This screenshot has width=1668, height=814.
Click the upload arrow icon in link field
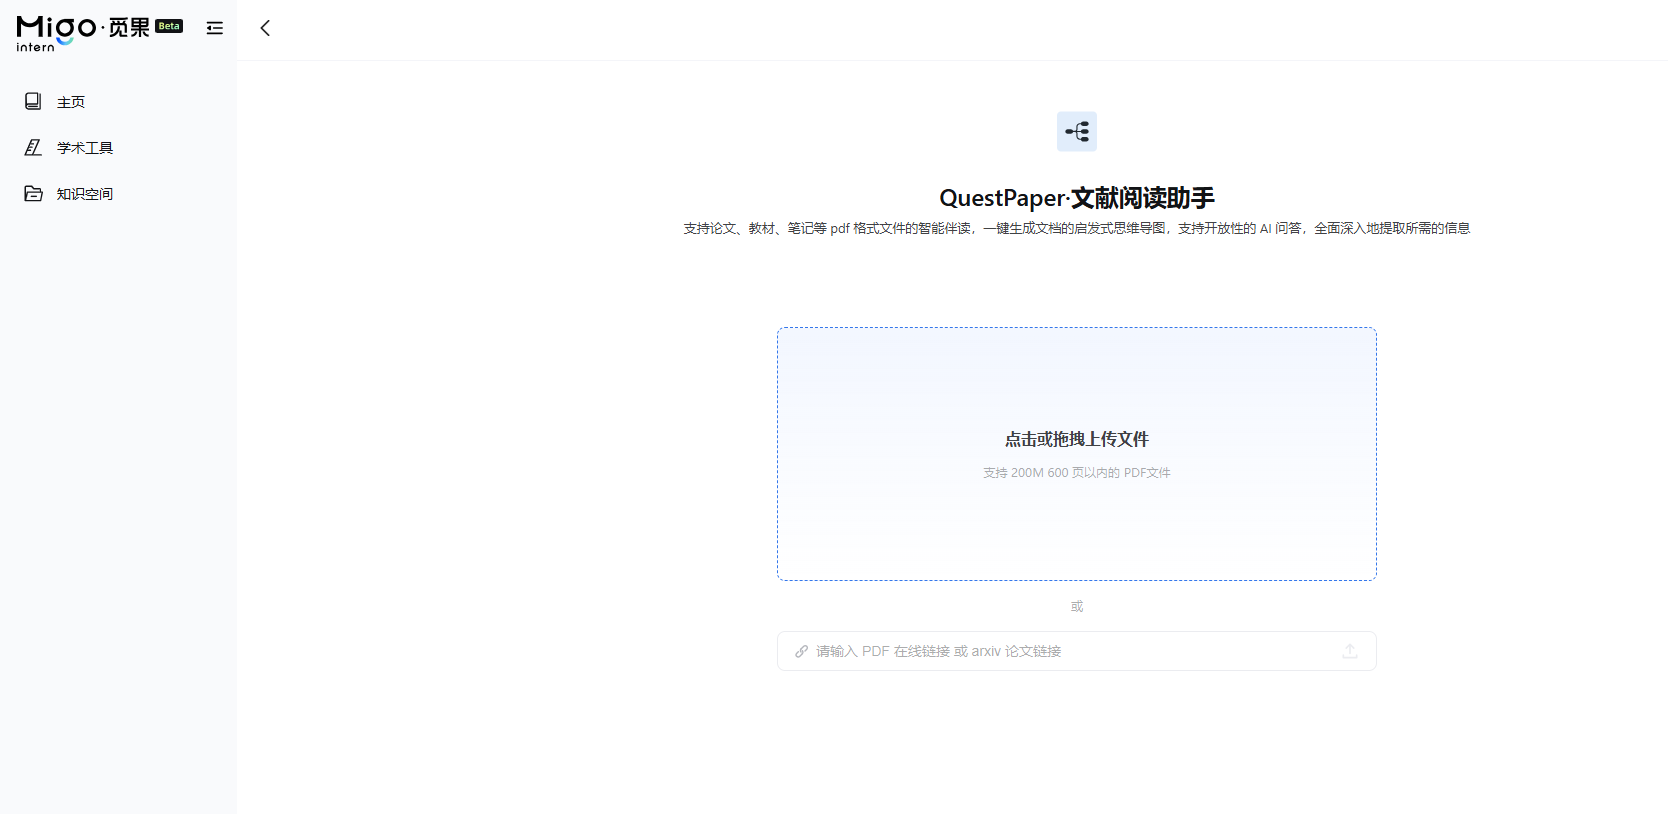pos(1350,651)
